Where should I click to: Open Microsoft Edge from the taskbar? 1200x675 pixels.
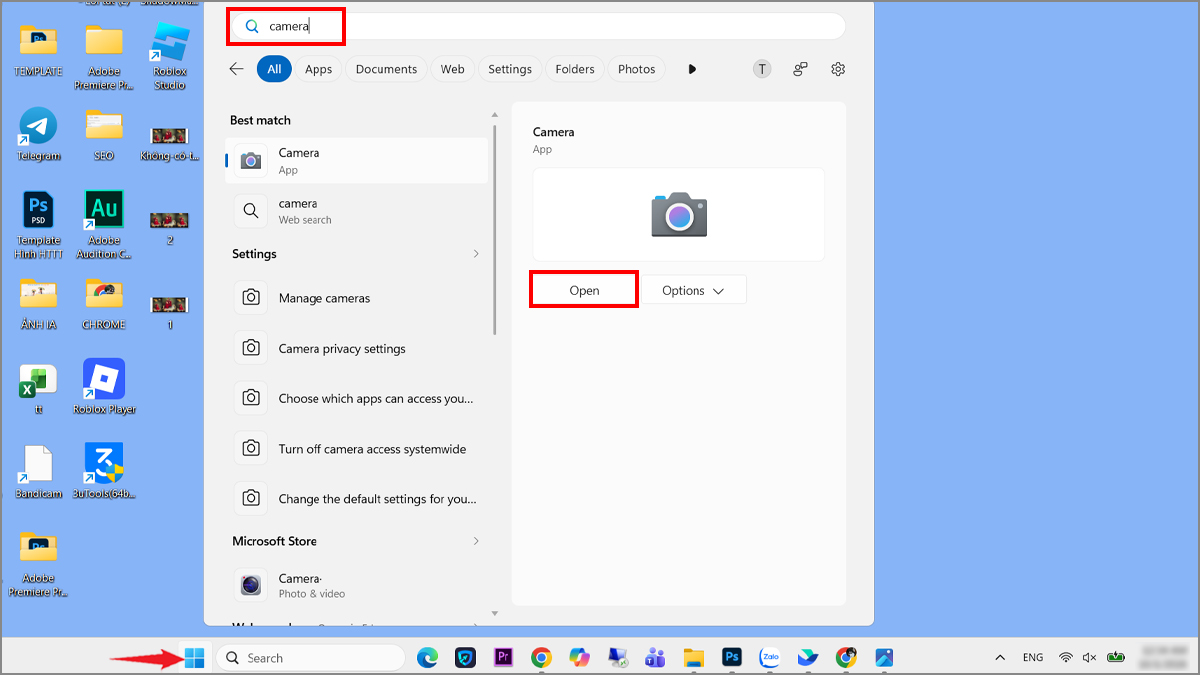(x=427, y=657)
